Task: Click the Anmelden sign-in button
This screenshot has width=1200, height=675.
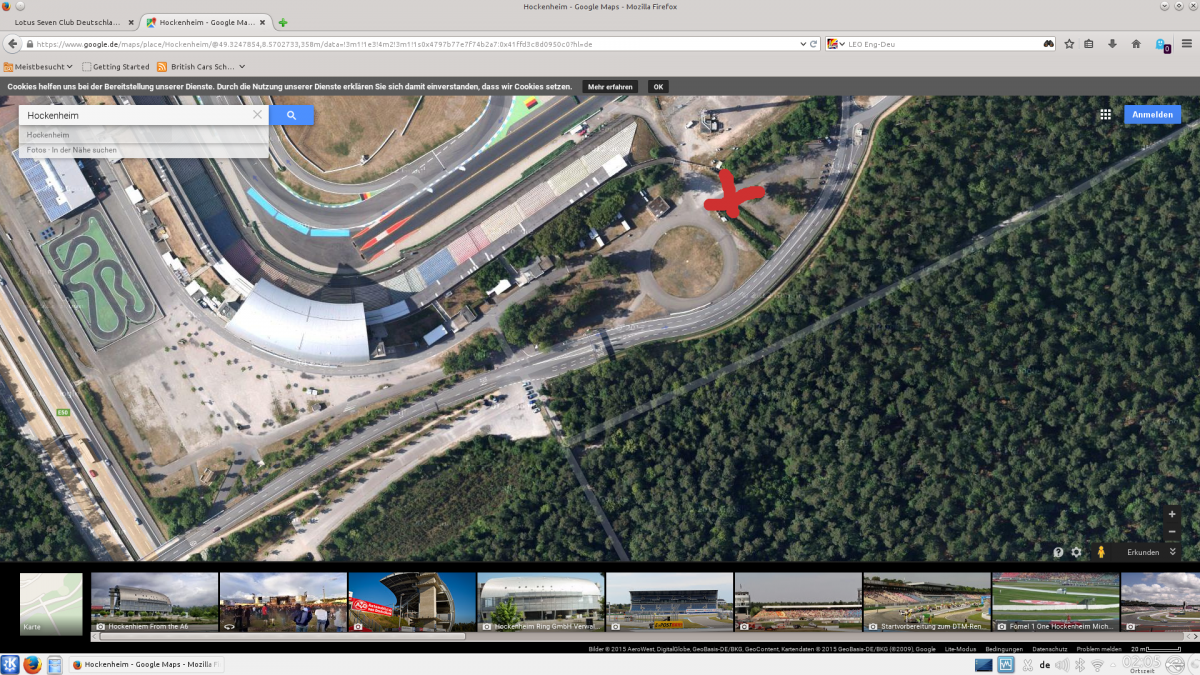Action: [x=1152, y=115]
